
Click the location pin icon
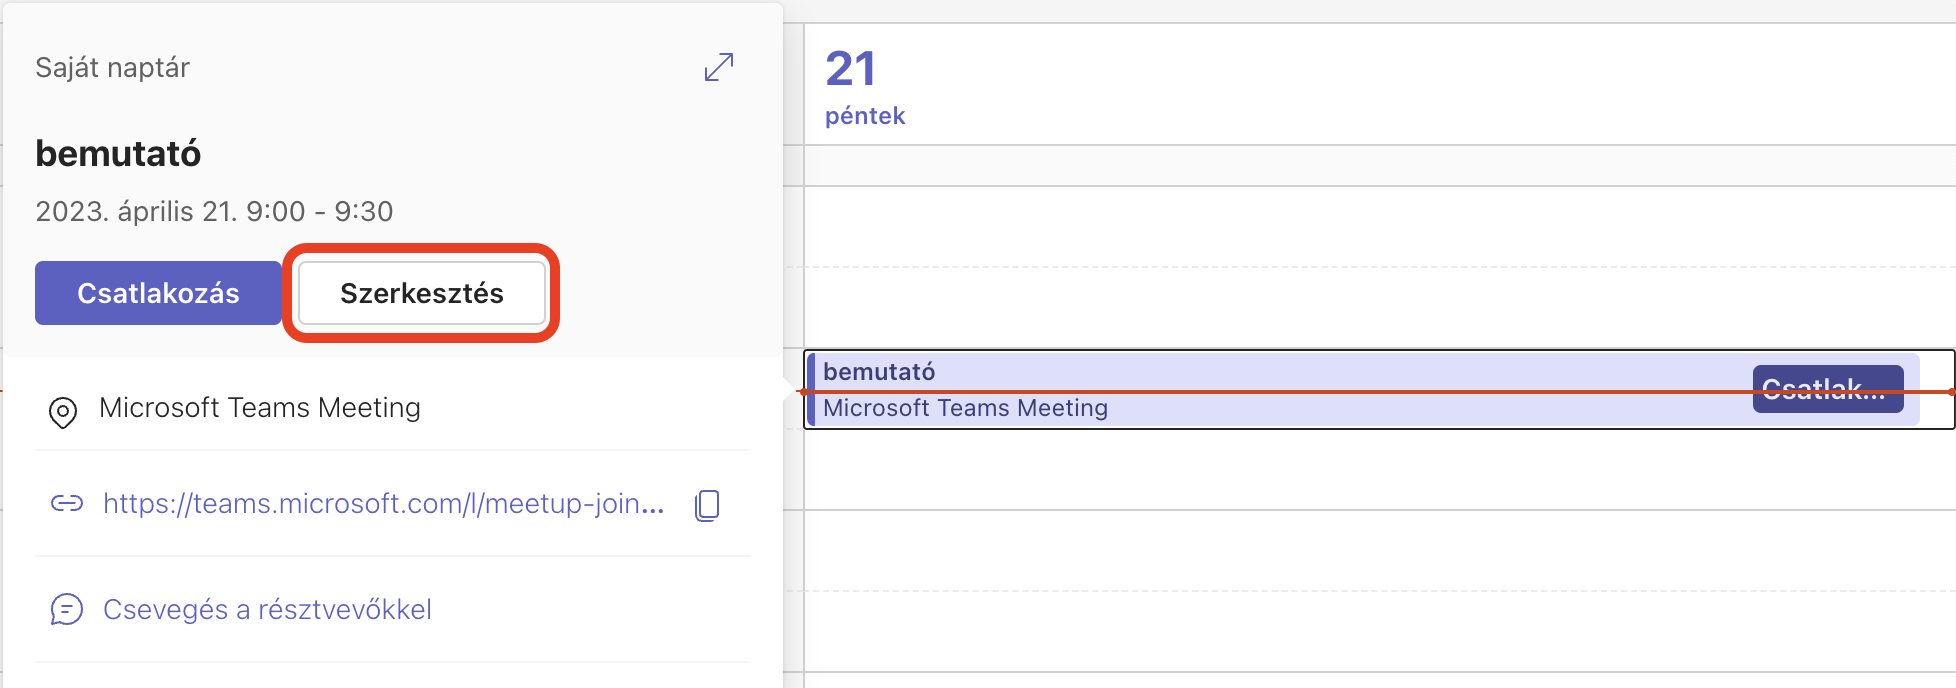[63, 412]
